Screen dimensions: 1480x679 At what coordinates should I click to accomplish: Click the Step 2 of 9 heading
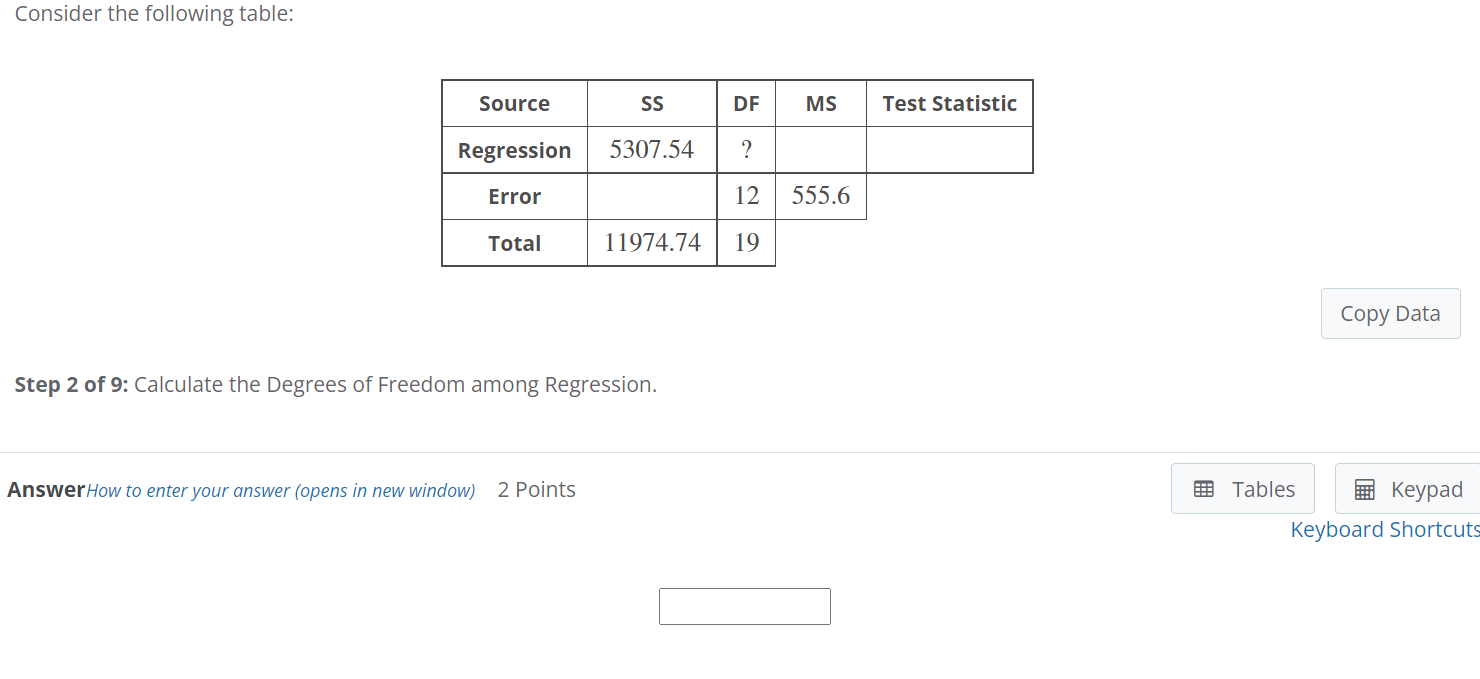68,384
